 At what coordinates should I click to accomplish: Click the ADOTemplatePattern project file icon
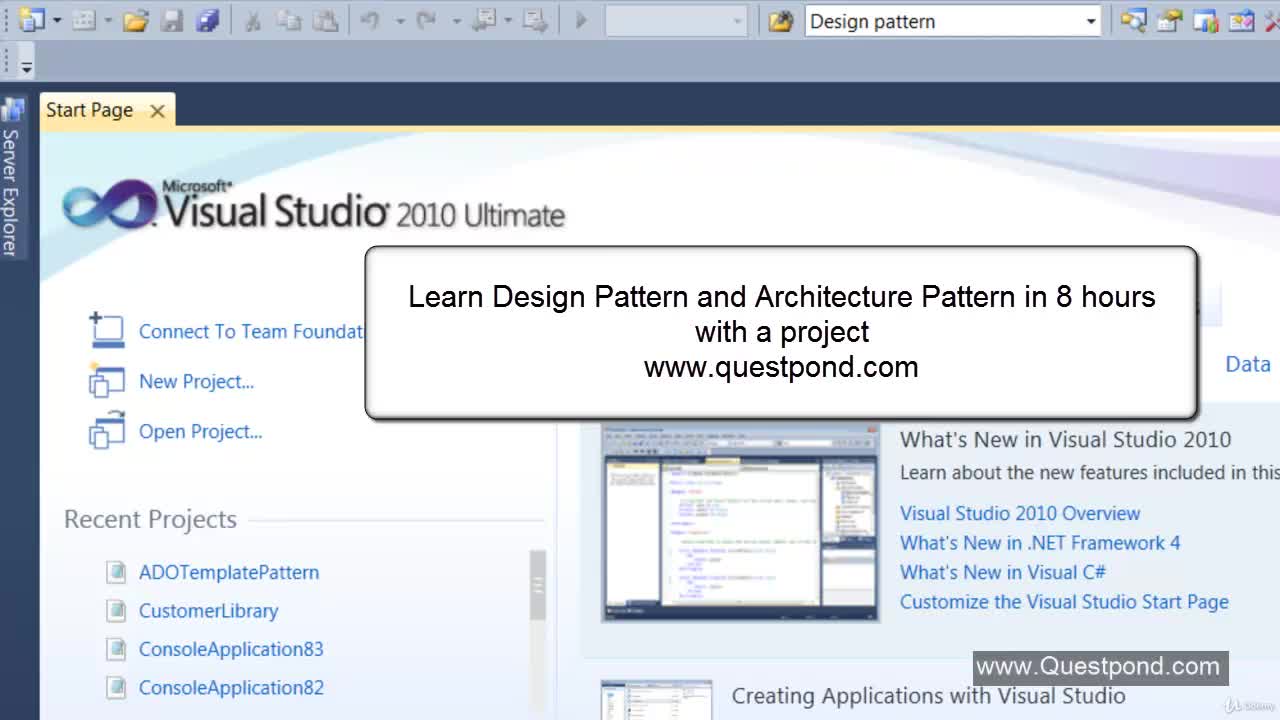[x=117, y=572]
